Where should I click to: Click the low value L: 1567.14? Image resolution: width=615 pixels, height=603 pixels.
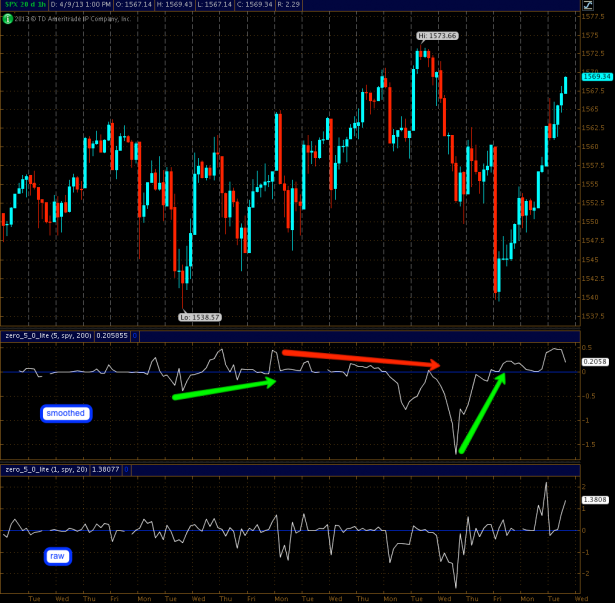[215, 5]
